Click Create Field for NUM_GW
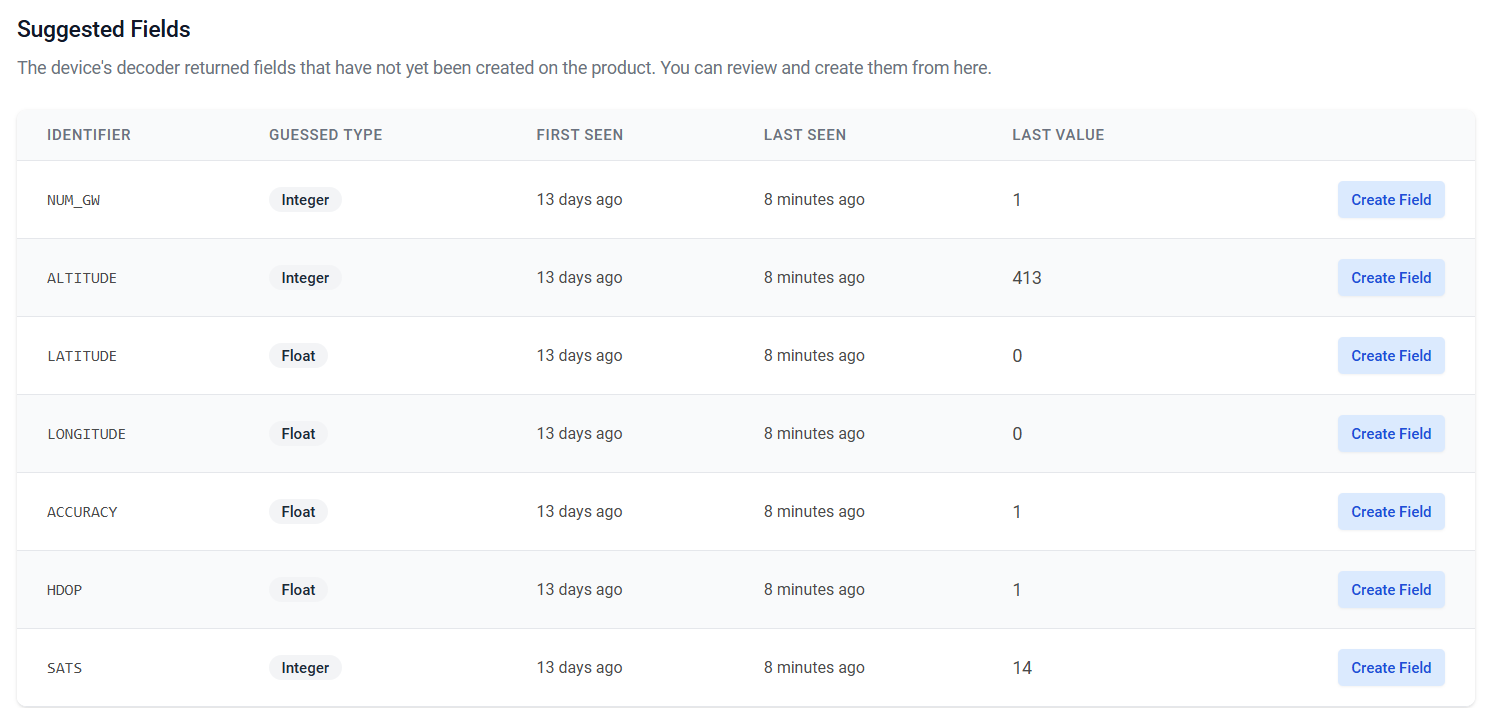The width and height of the screenshot is (1502, 708). point(1390,200)
